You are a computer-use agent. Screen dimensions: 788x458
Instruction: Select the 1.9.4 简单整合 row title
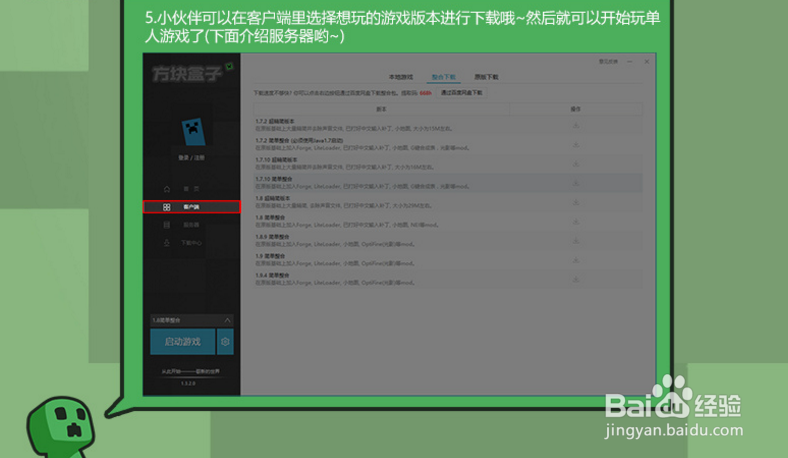click(272, 276)
